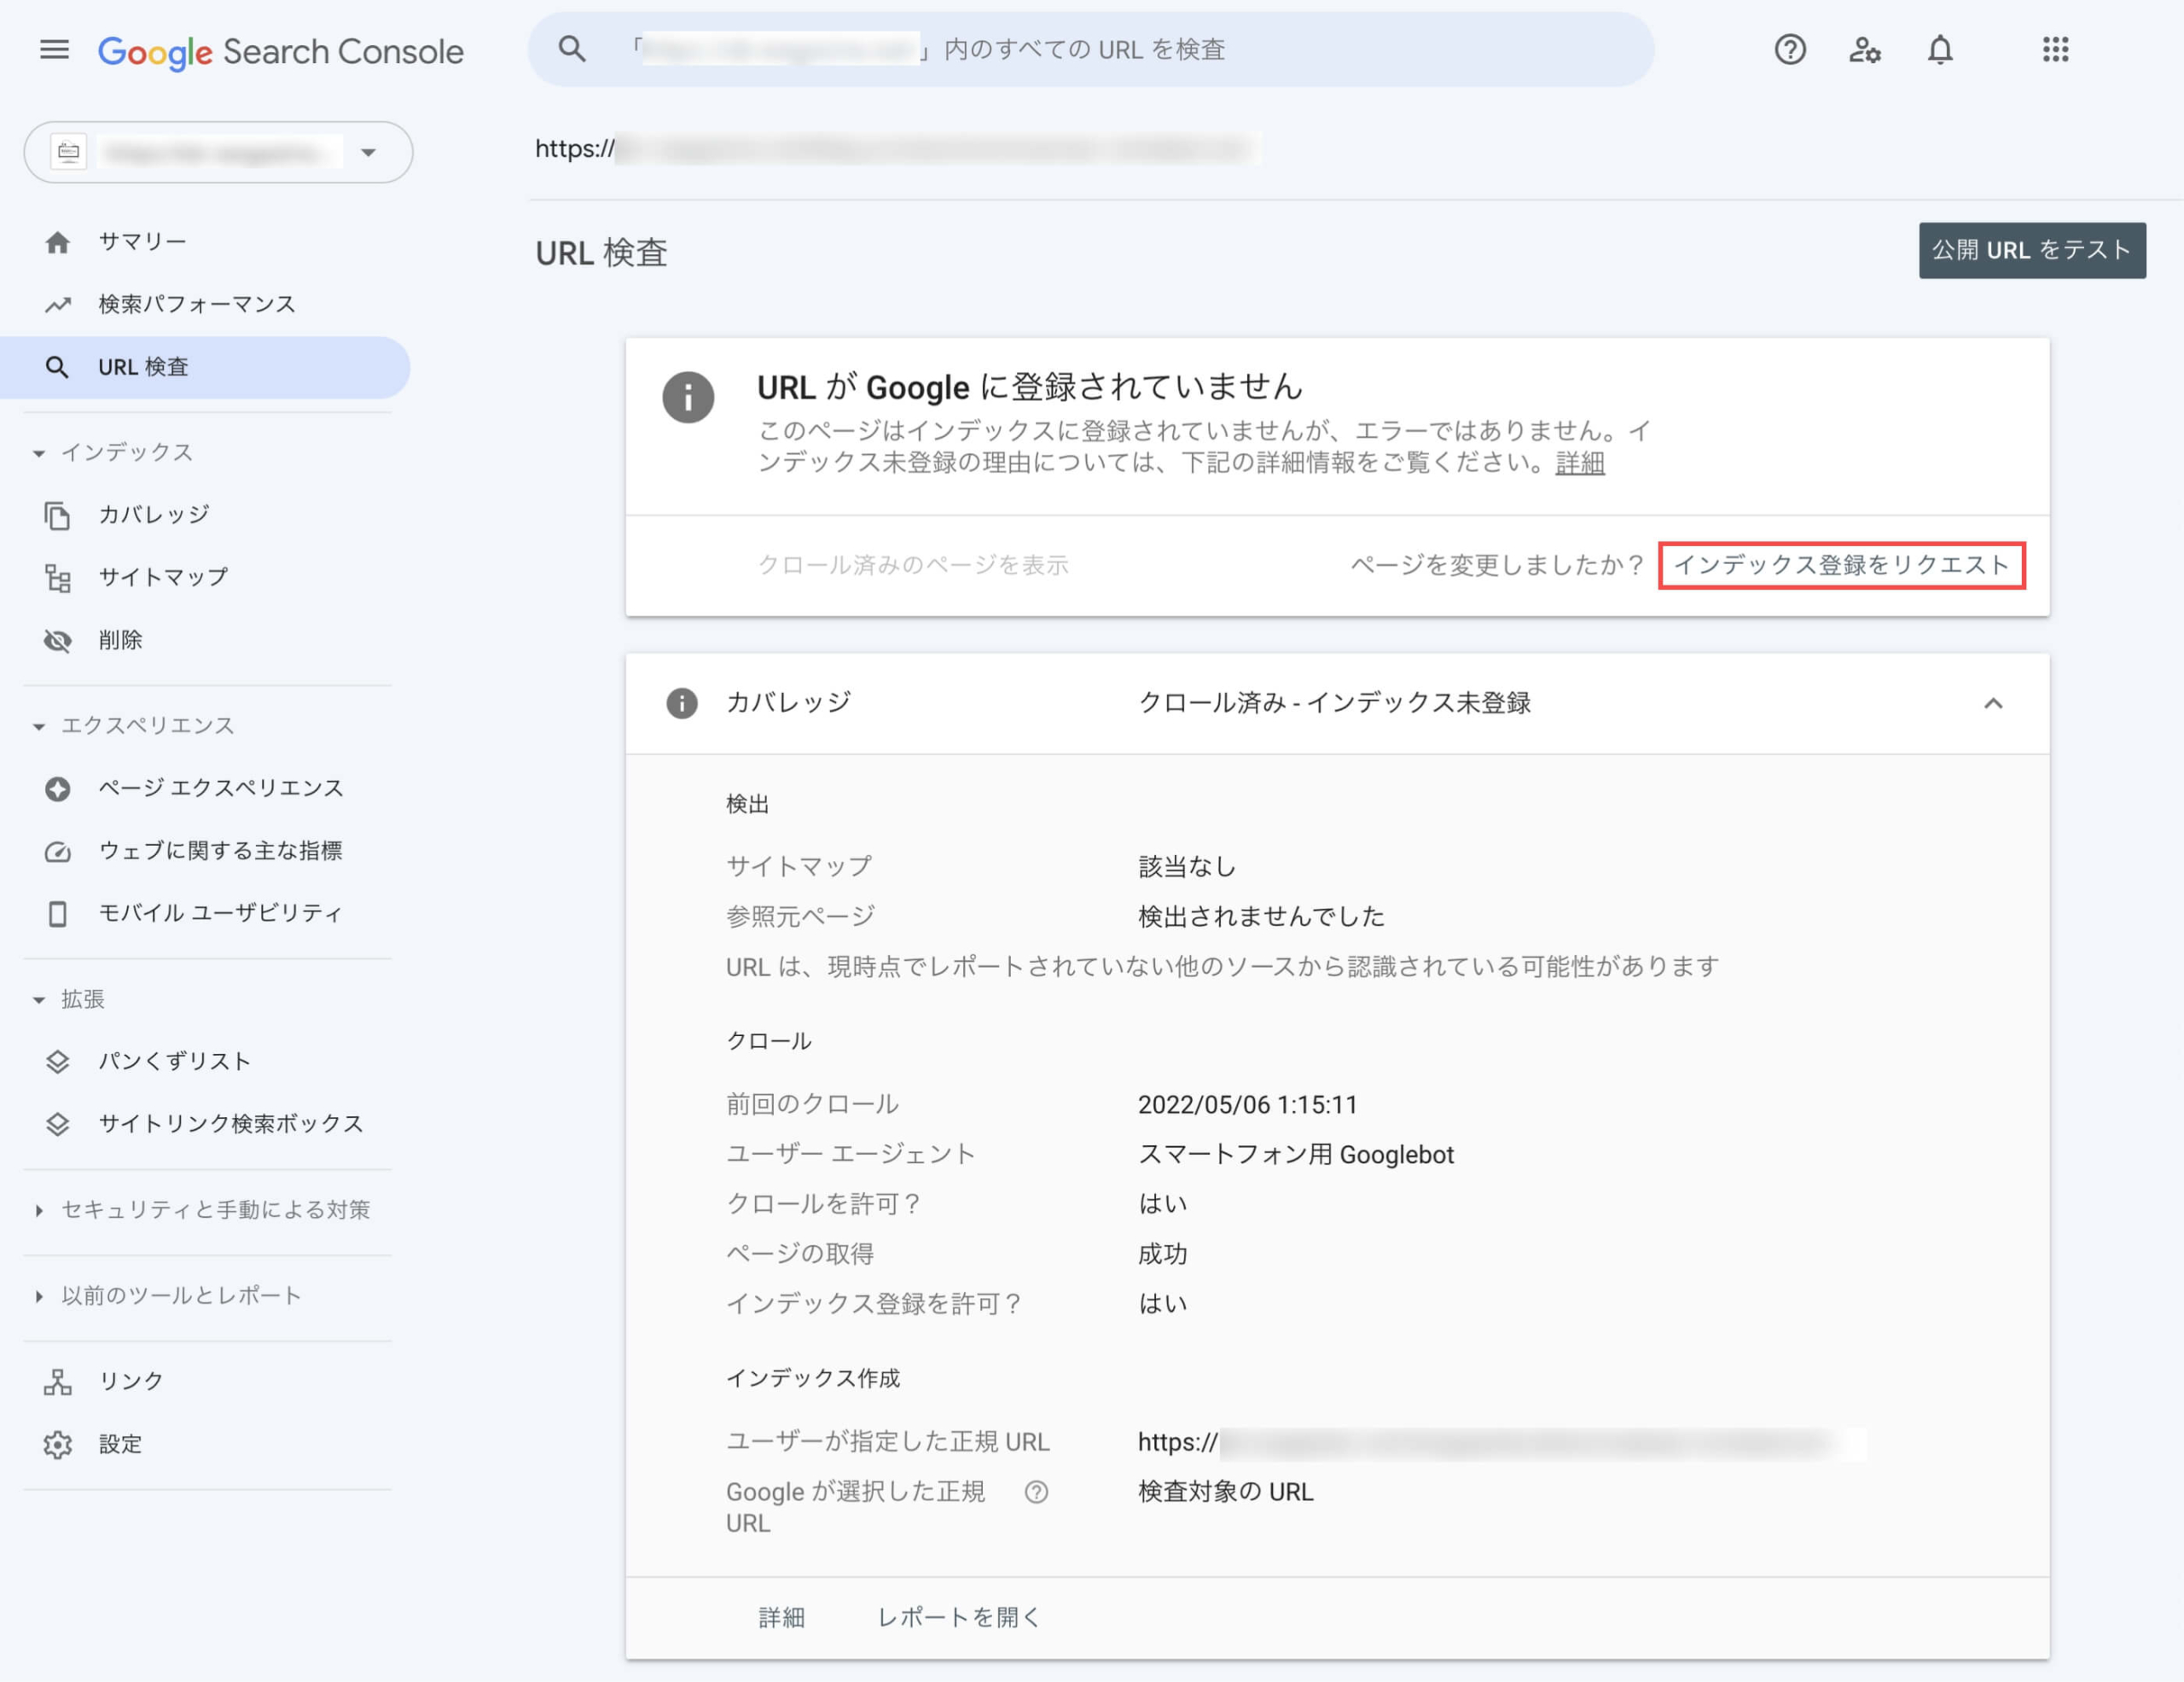
Task: Click the home icon next to サマリー
Action: tap(57, 242)
